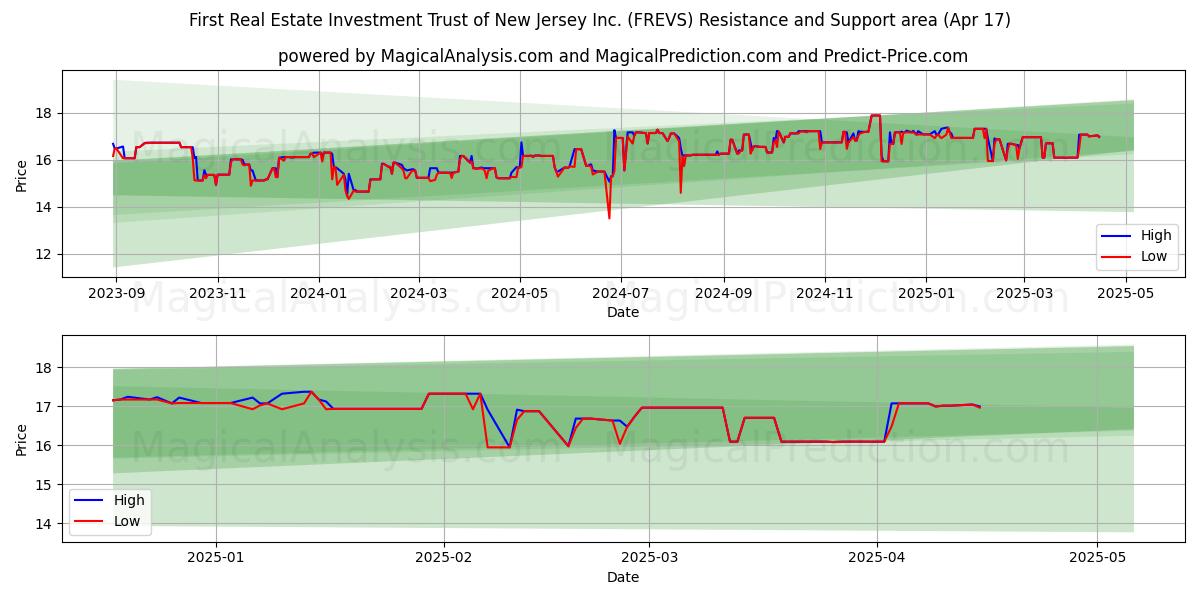1200x600 pixels.
Task: Click the '2025-03' tick label on the bottom chart
Action: pos(649,559)
